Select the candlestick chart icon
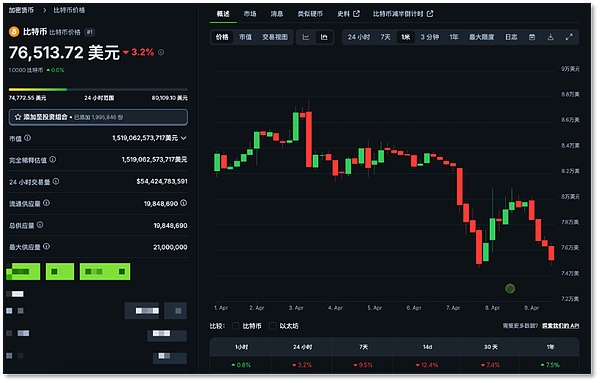This screenshot has height=383, width=600. 324,37
